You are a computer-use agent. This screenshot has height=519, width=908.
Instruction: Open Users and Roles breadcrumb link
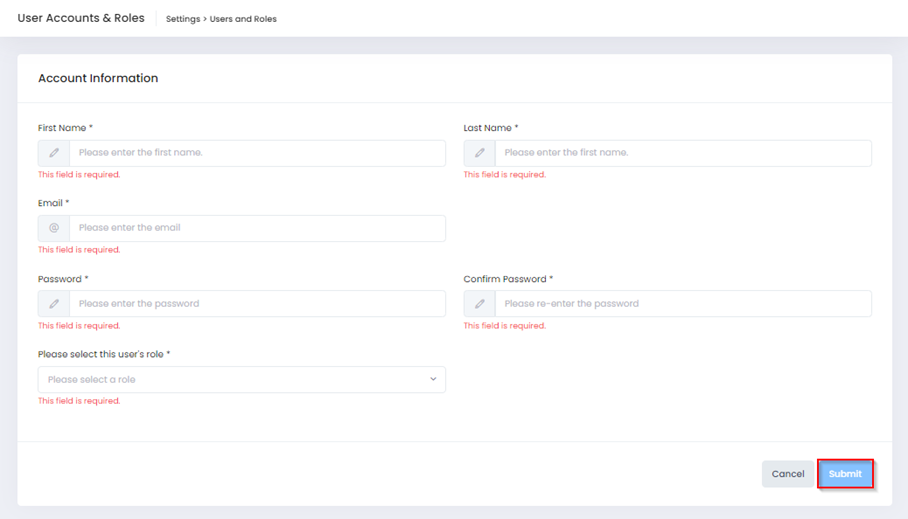(x=243, y=19)
